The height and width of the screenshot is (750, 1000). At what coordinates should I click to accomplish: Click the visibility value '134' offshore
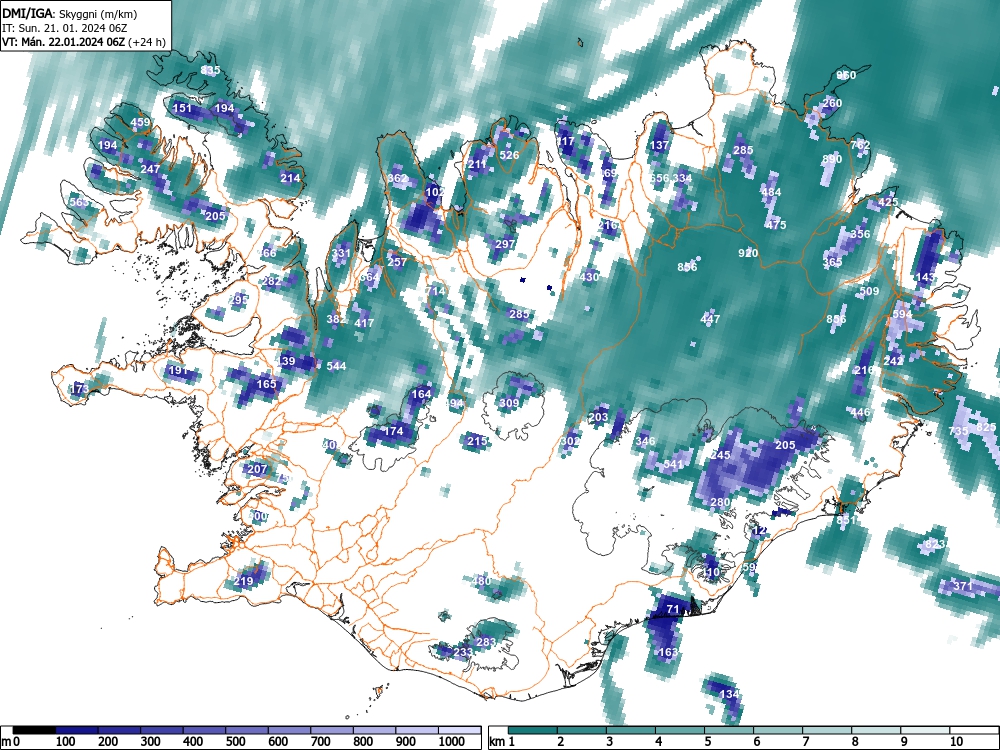coord(729,694)
